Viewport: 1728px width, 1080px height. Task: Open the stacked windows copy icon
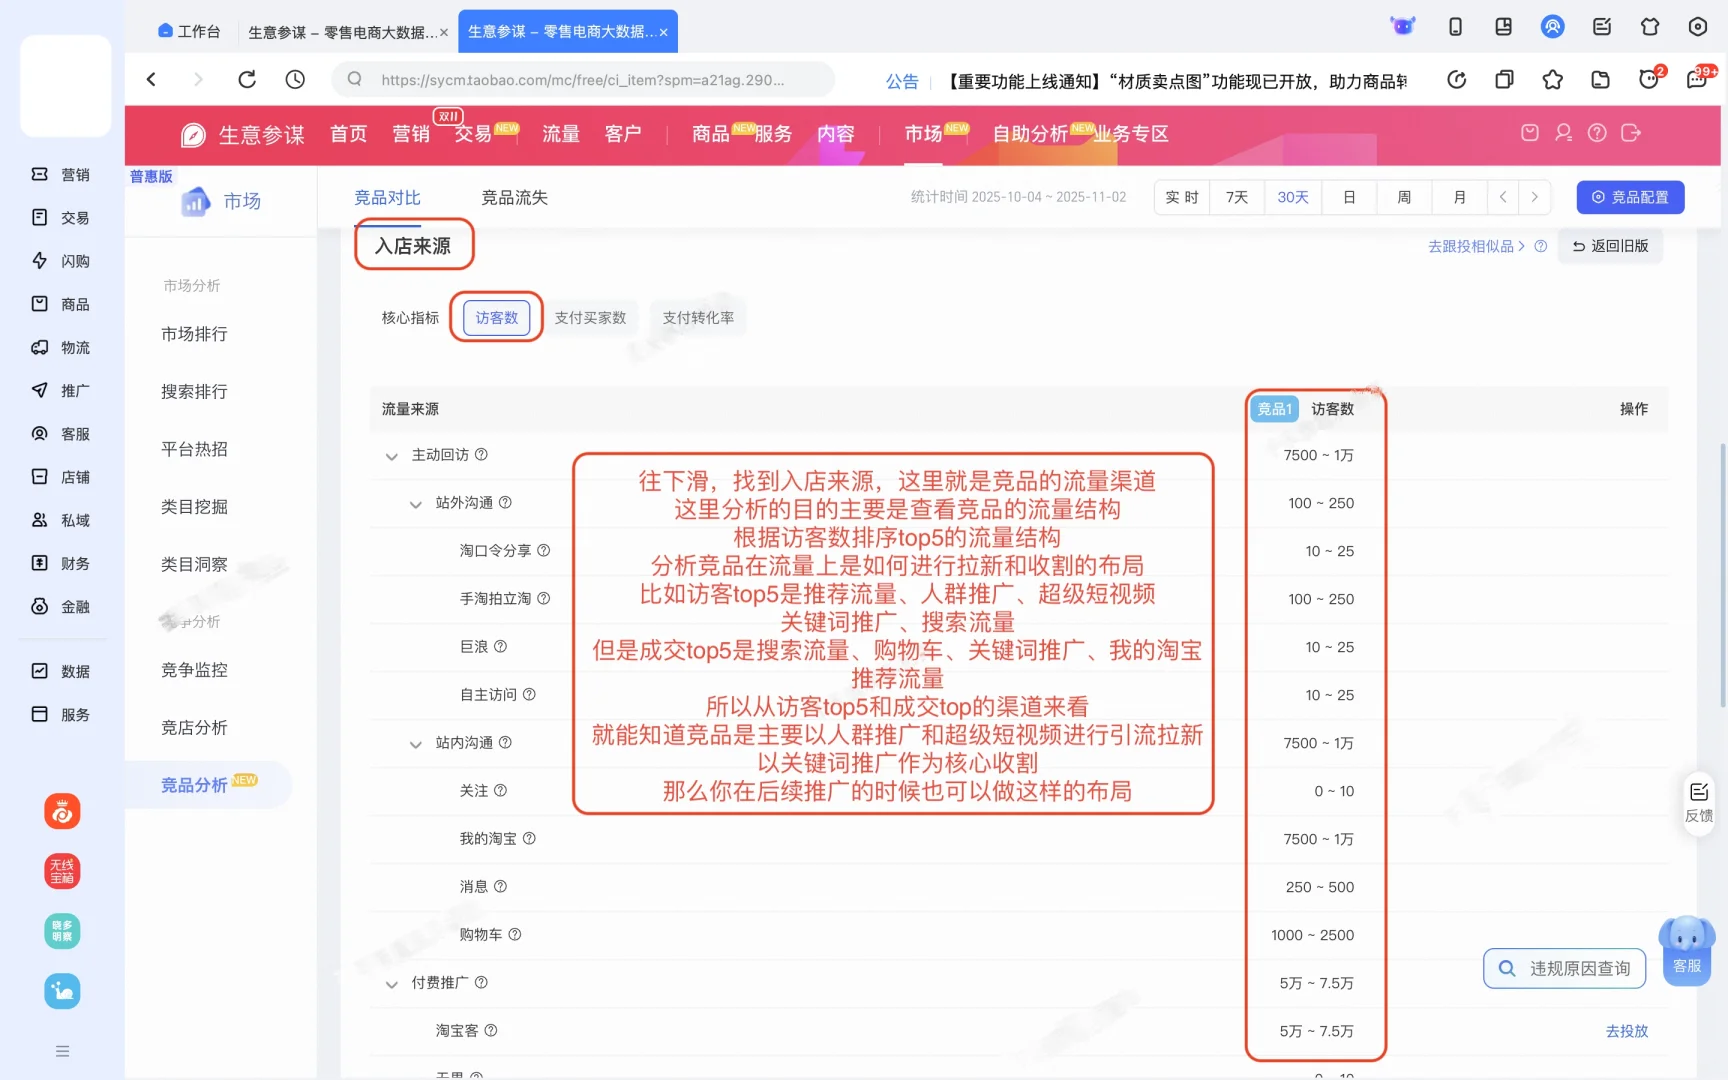[1504, 79]
